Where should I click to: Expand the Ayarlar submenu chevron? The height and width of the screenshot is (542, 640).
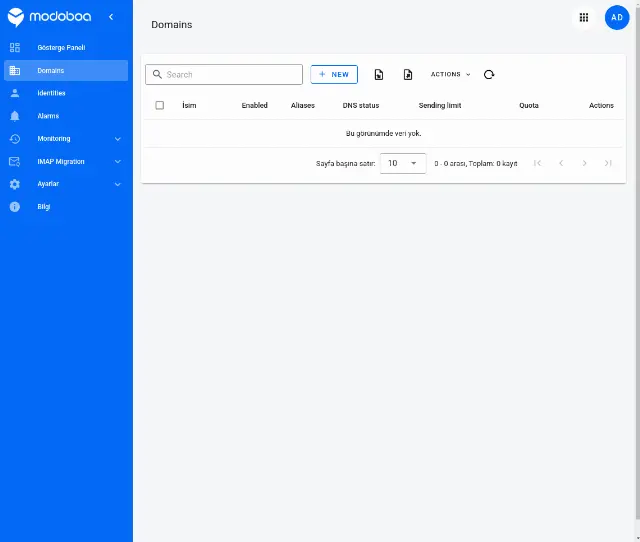pyautogui.click(x=118, y=184)
